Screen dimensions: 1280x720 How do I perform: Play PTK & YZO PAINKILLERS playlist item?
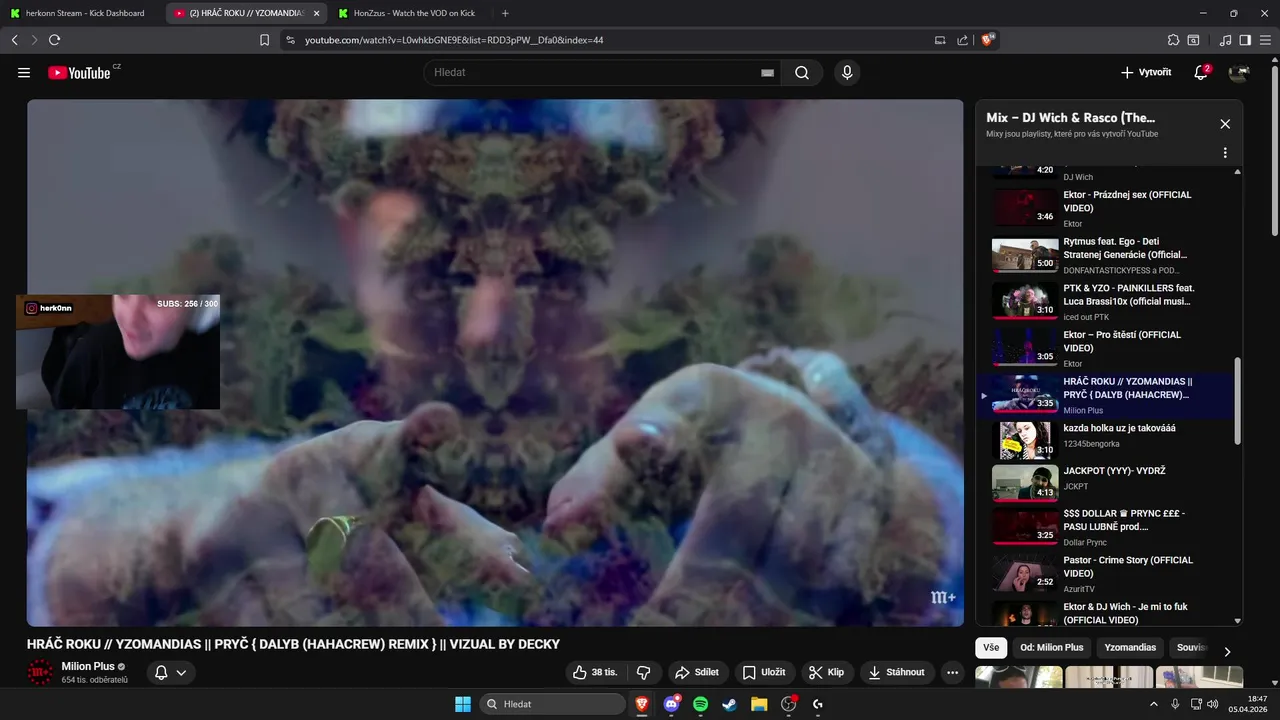coord(1108,302)
